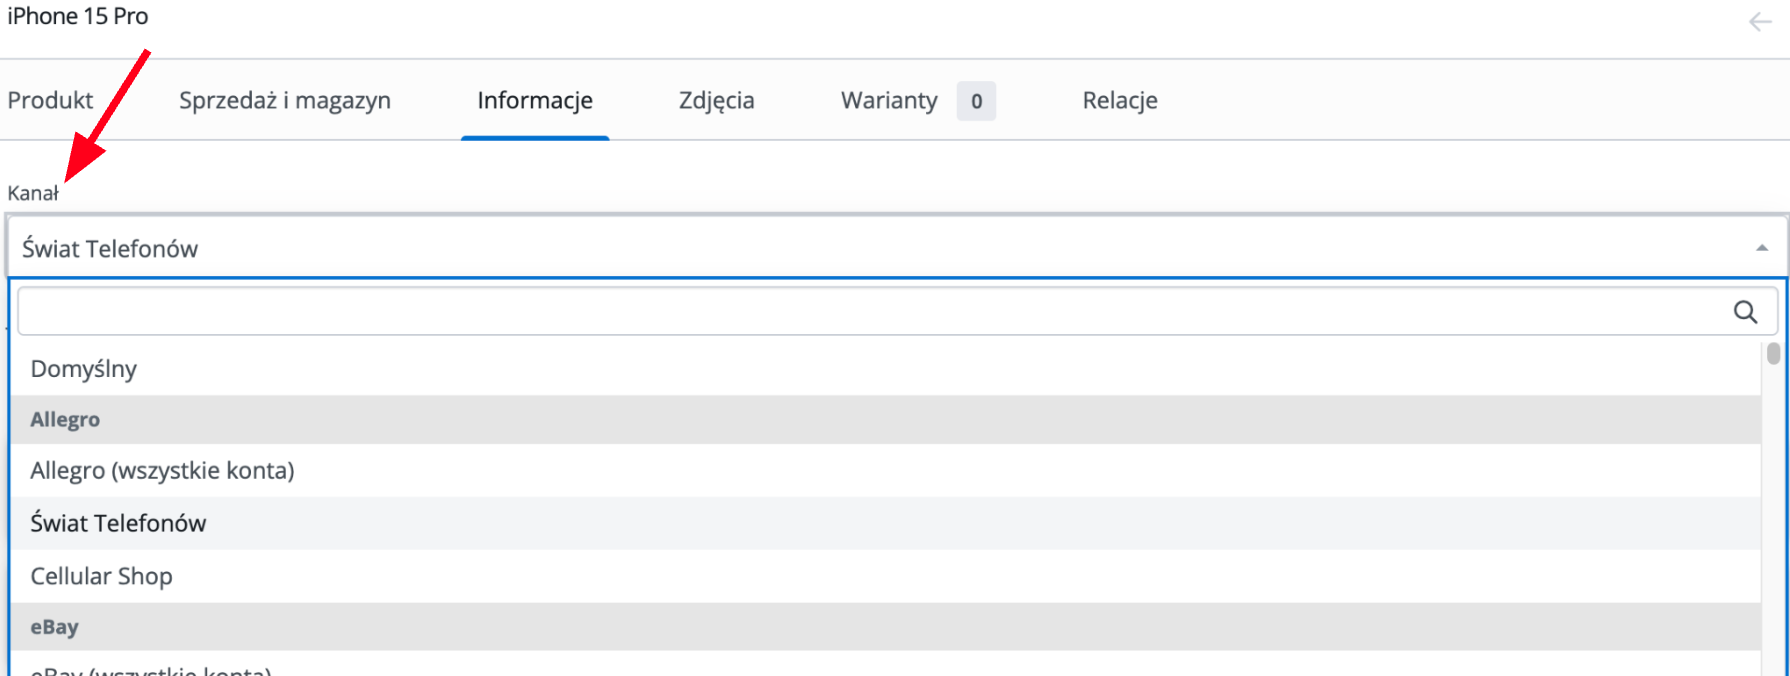Select the Informacje tab

point(535,100)
